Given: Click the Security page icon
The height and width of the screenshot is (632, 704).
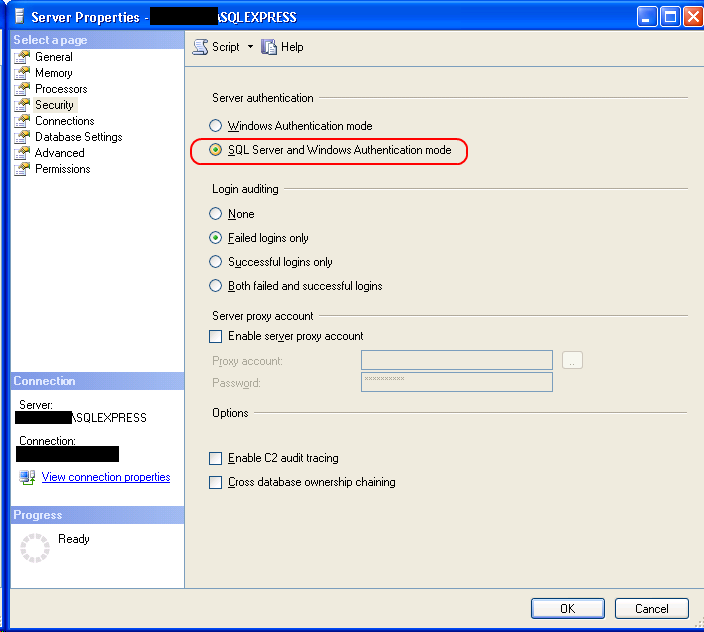Looking at the screenshot, I should [22, 105].
